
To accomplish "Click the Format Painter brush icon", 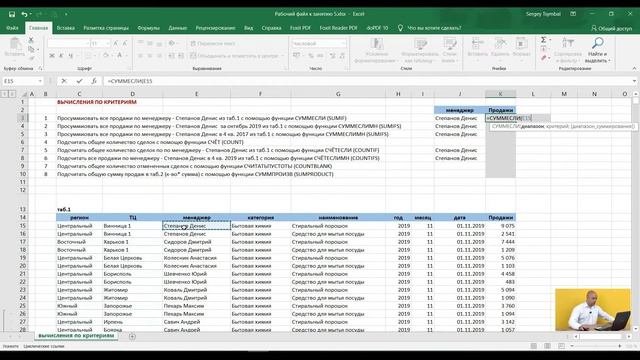I will tap(31, 58).
